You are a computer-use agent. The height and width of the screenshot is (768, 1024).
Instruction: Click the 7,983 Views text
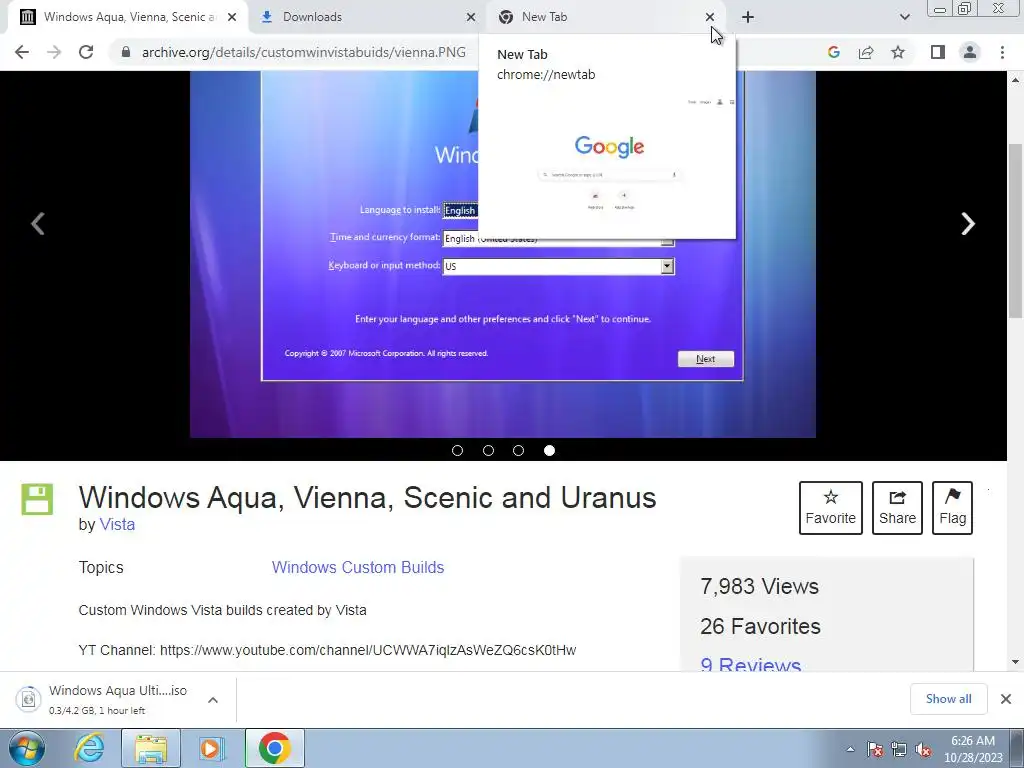[759, 586]
